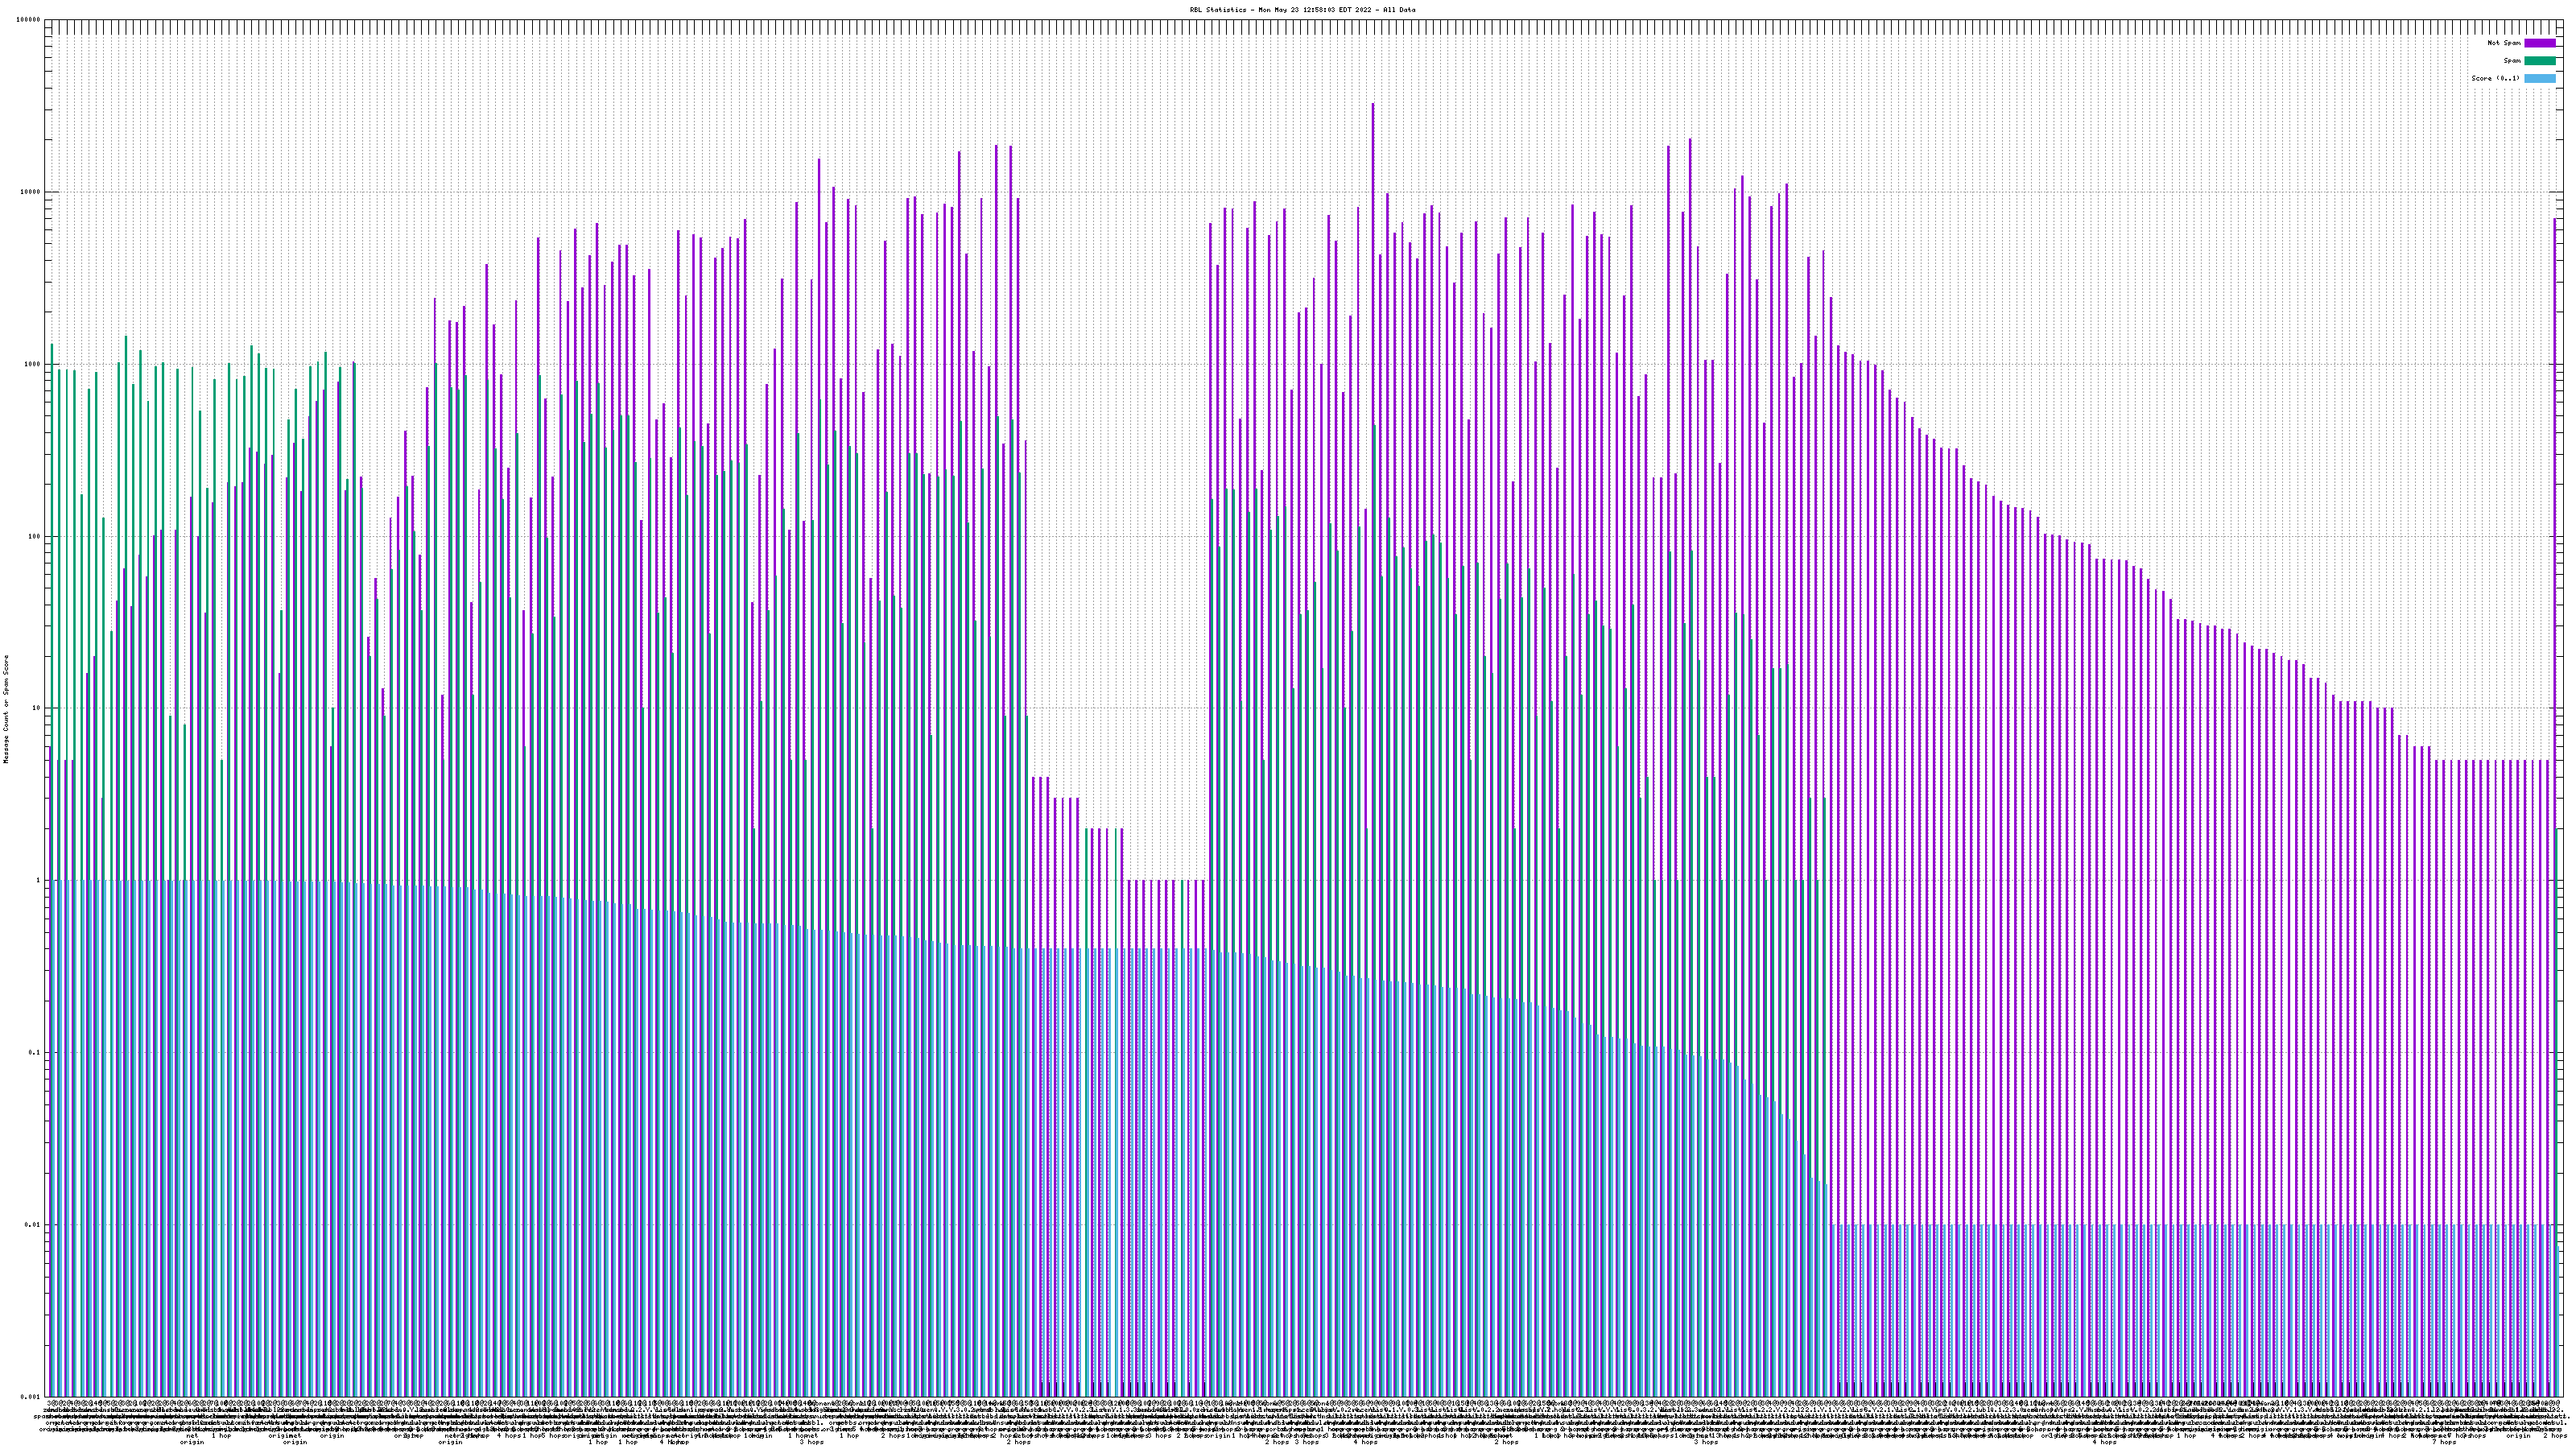This screenshot has height=1449, width=2576.
Task: Click the peak of the tallest purple bar
Action: 1372,105
